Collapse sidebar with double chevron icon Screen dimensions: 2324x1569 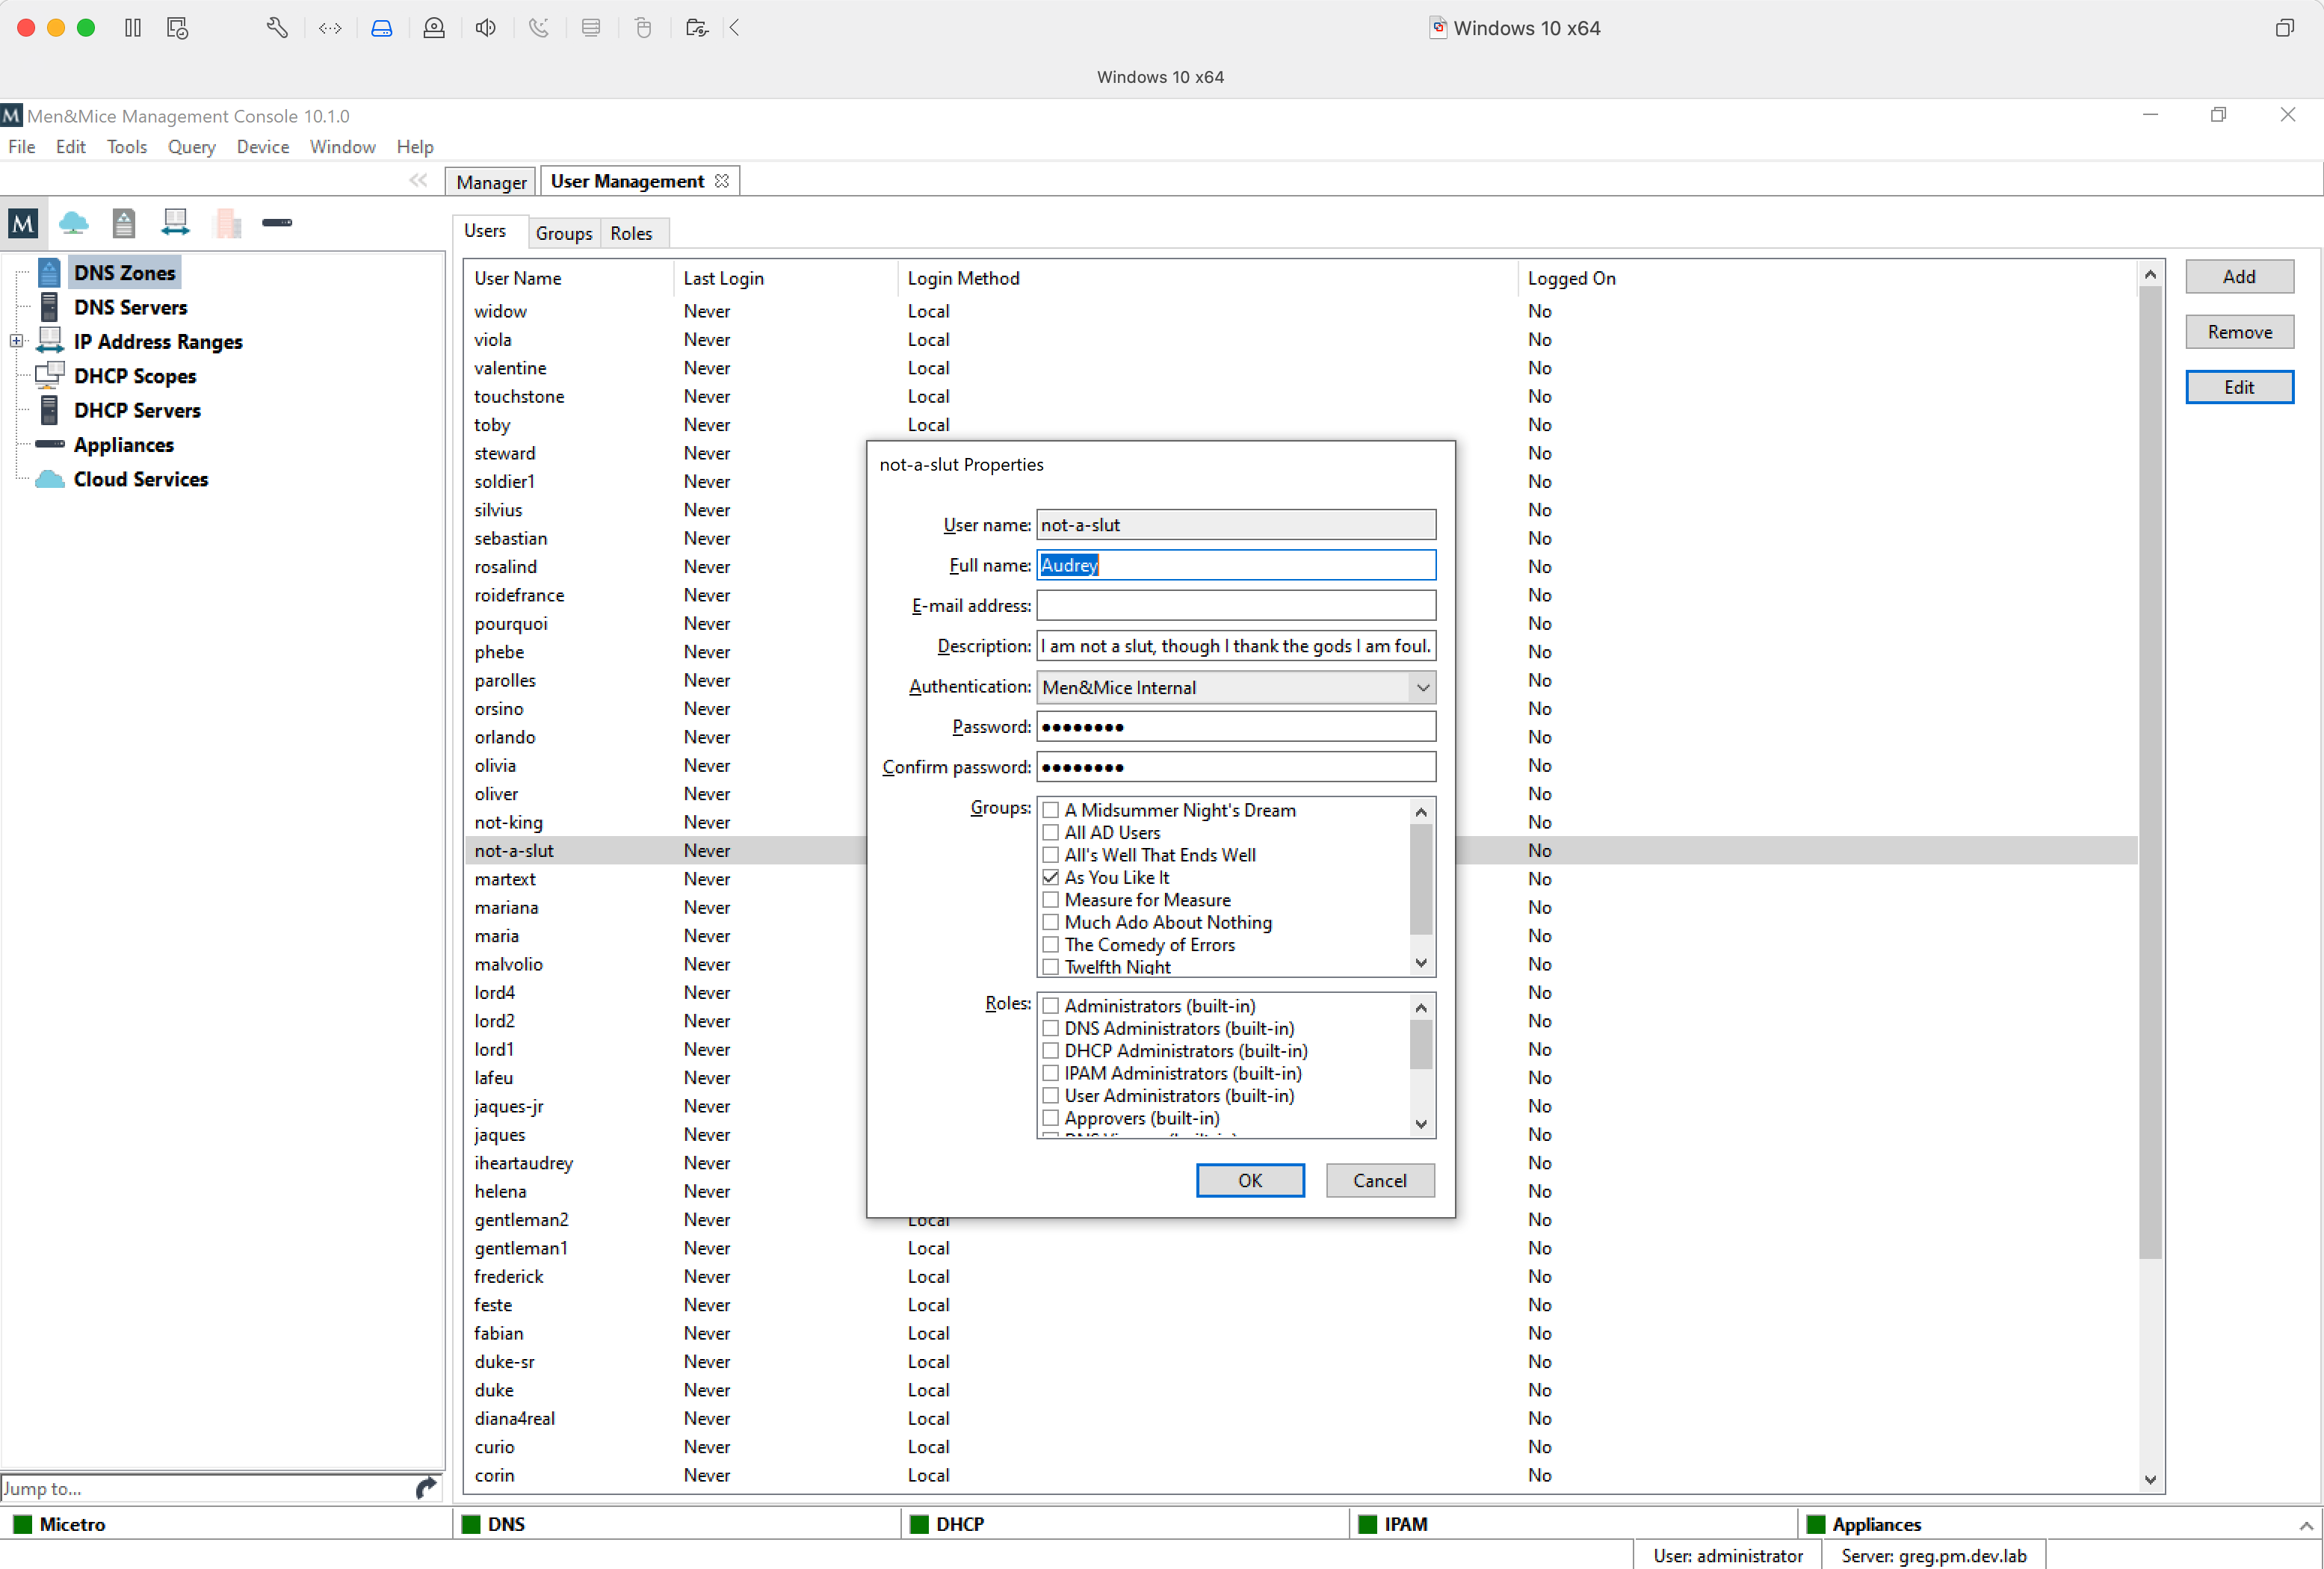click(418, 180)
